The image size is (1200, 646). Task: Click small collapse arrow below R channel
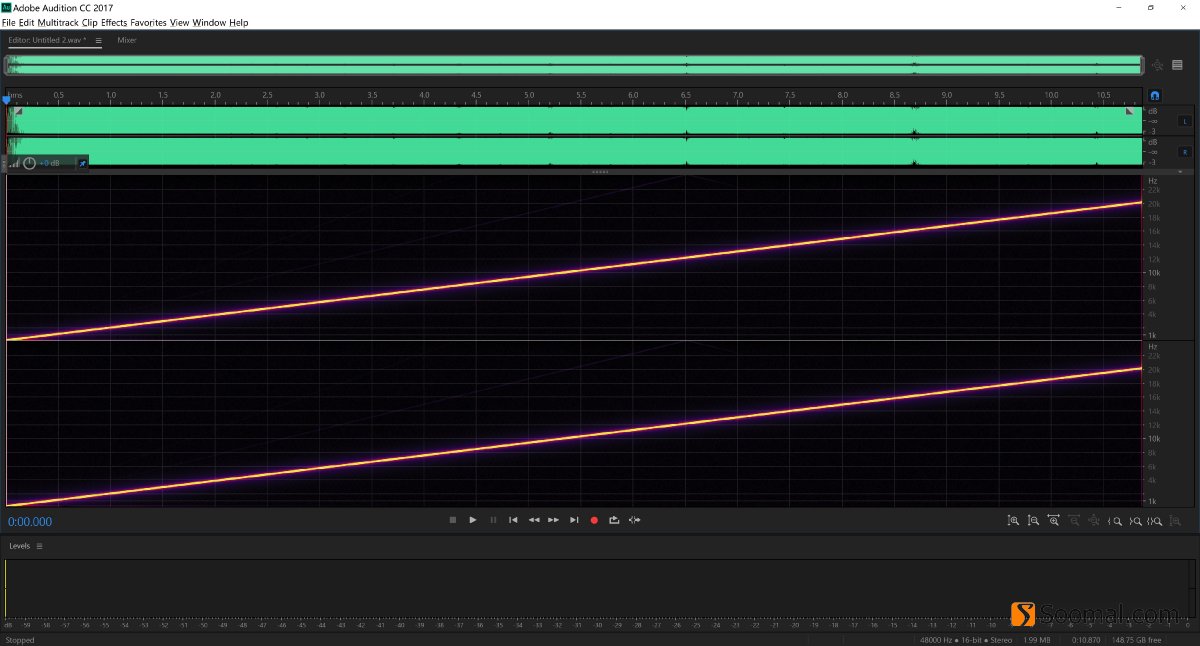pos(1180,172)
